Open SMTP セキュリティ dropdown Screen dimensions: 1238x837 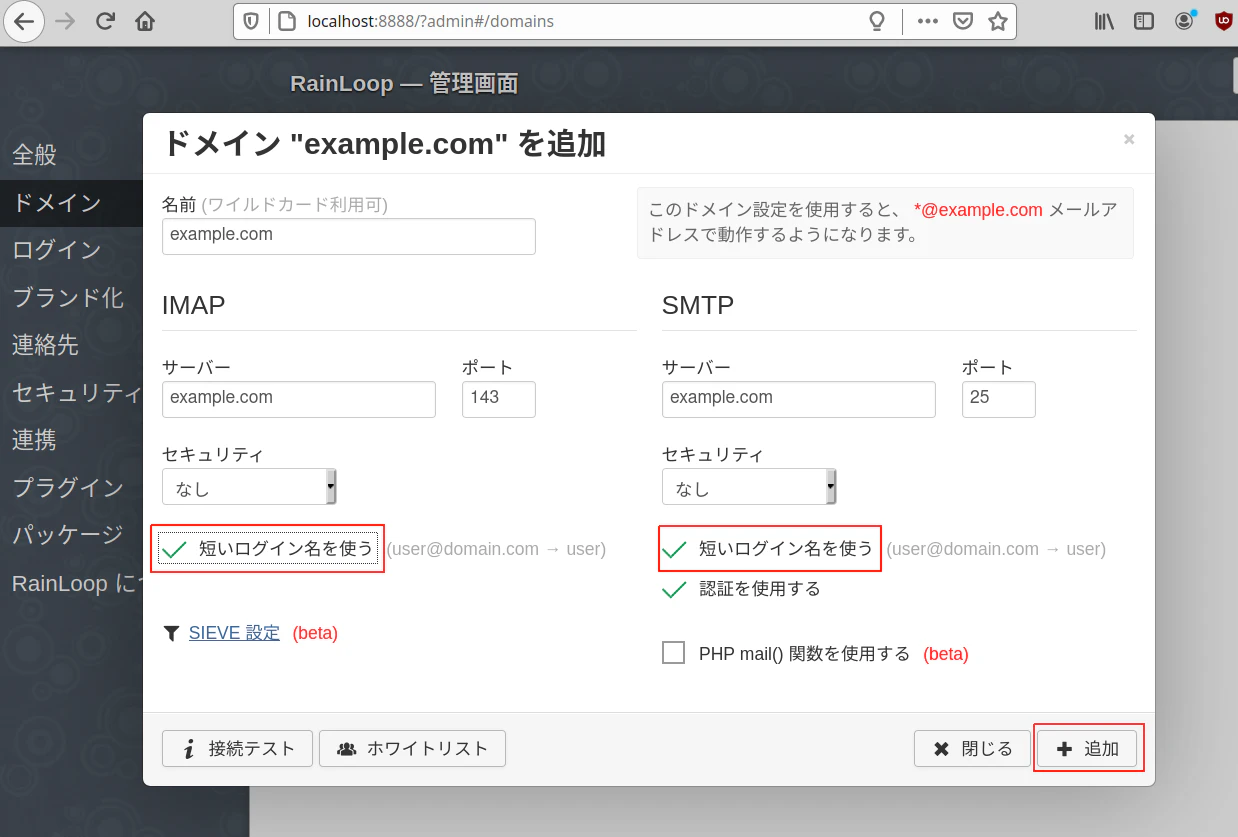(x=749, y=487)
